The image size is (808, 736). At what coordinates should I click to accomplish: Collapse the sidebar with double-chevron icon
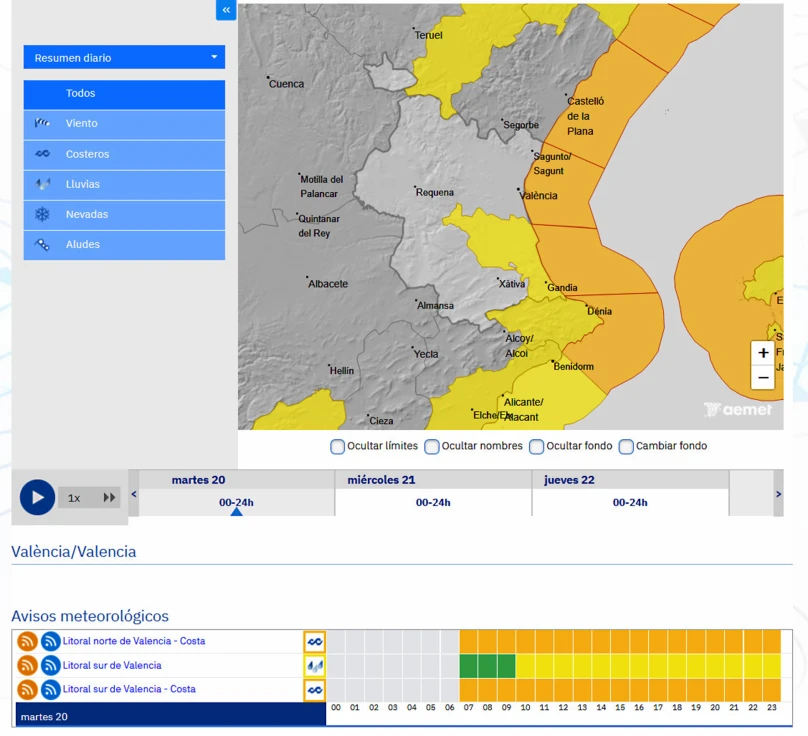[226, 10]
